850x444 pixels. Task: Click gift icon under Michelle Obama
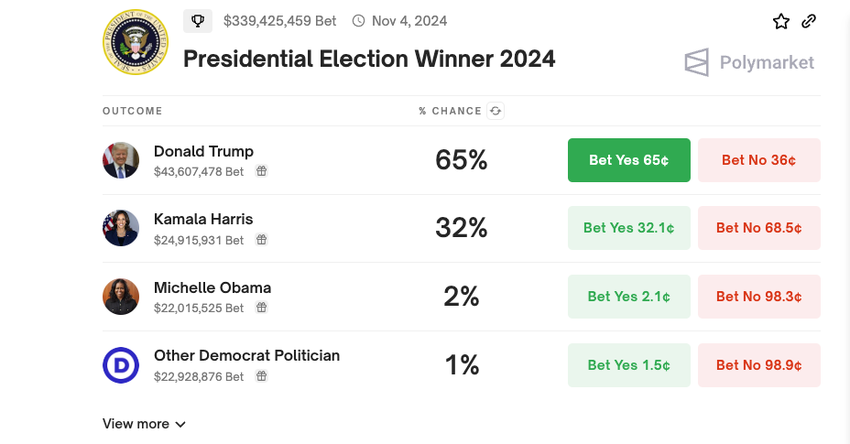[261, 308]
